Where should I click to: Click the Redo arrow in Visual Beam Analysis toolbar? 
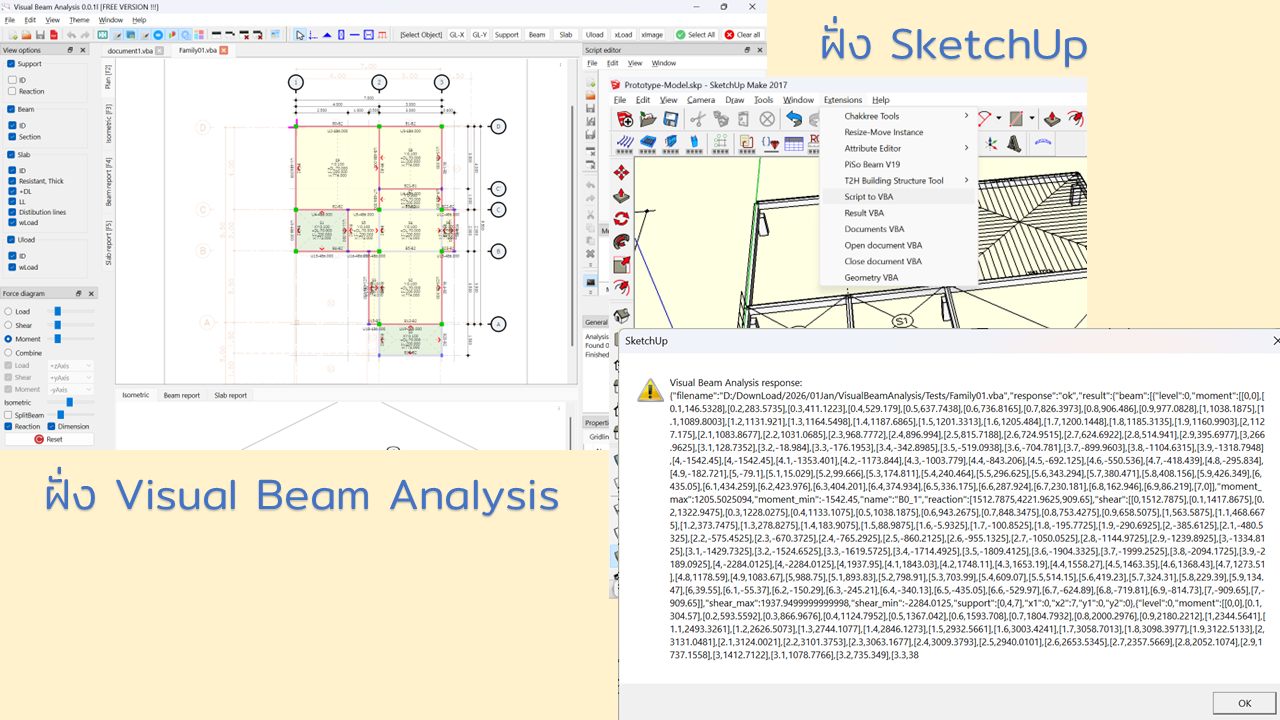coord(85,35)
